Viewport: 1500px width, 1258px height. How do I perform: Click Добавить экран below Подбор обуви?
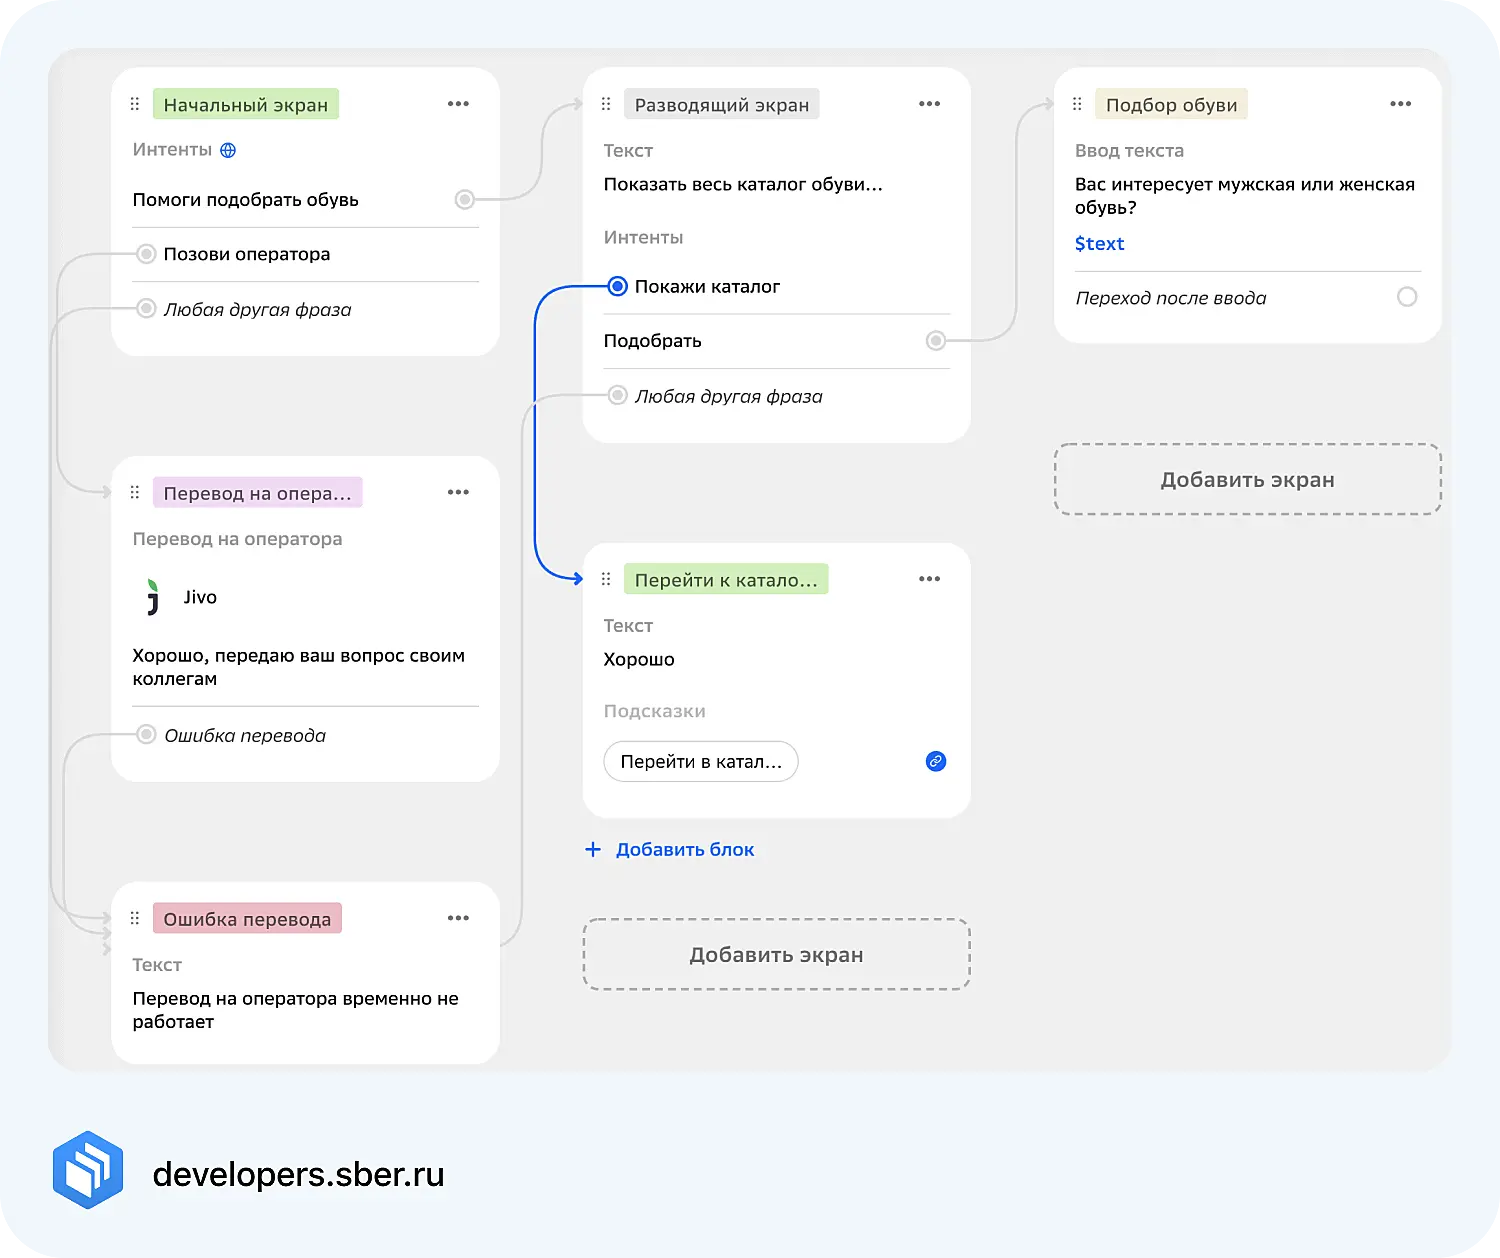1247,480
